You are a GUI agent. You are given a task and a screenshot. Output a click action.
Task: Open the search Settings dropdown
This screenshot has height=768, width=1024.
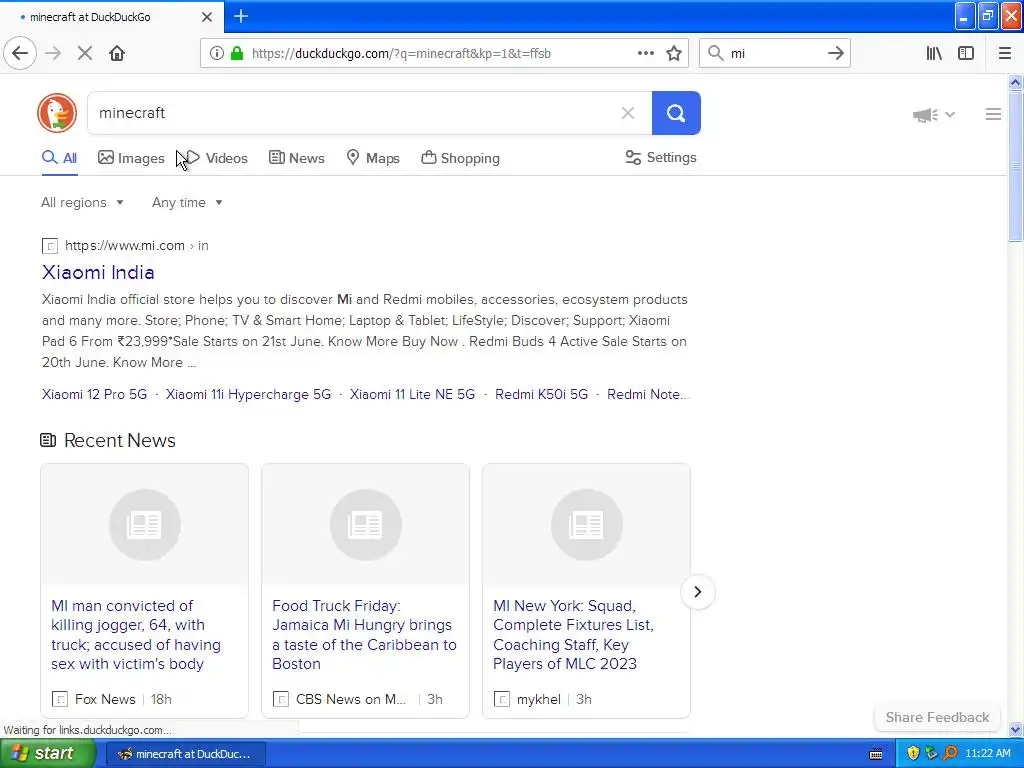click(661, 157)
